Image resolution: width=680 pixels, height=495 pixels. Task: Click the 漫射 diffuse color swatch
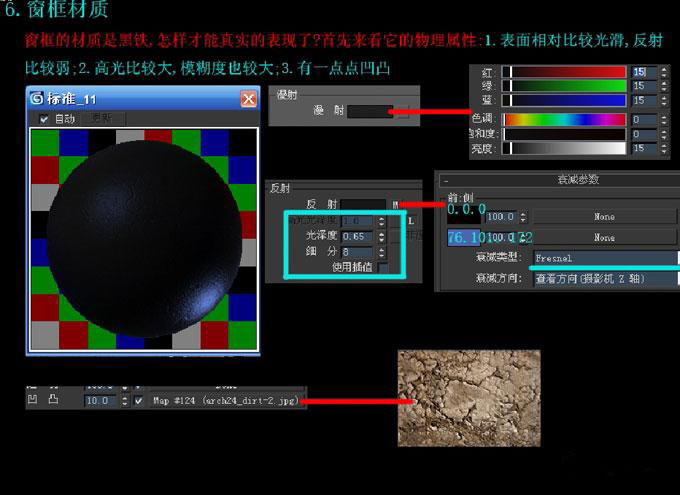(x=370, y=111)
